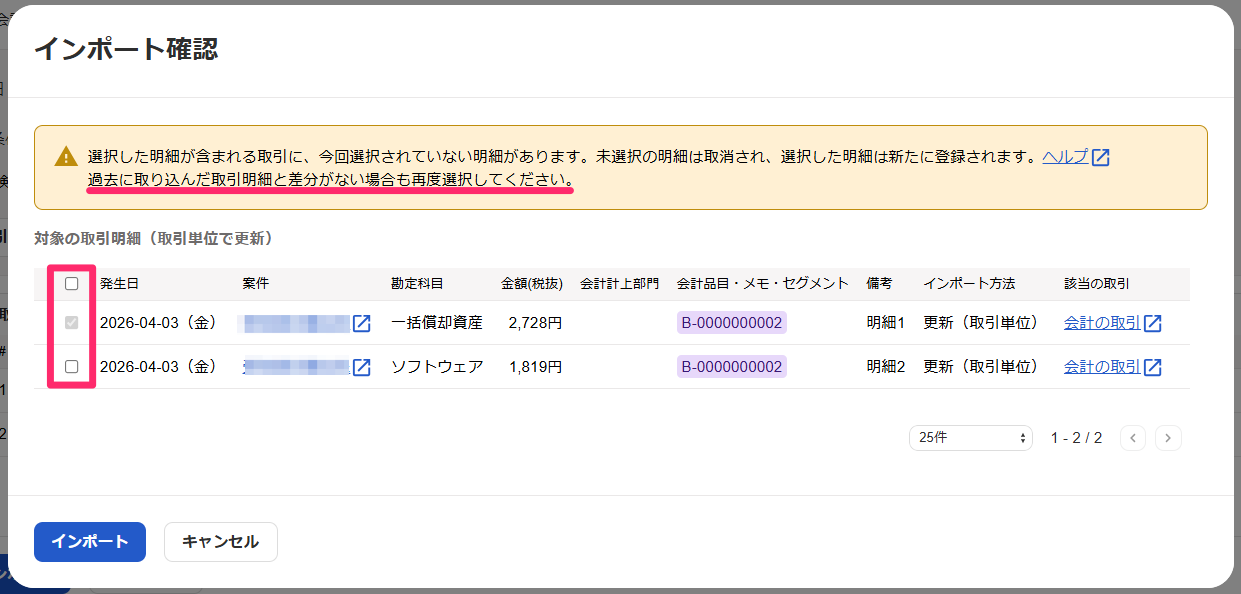Click the キャンセル button

pos(220,542)
